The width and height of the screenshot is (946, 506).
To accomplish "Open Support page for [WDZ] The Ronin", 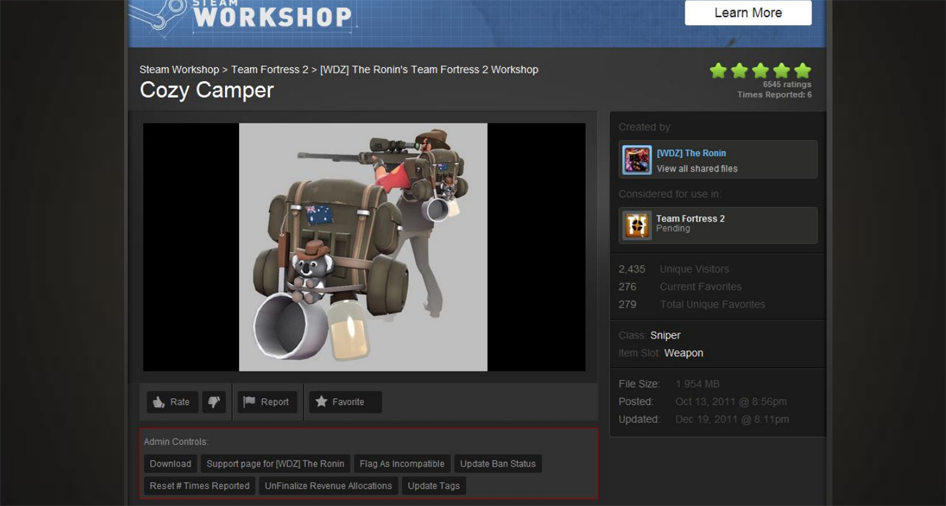I will coord(275,464).
